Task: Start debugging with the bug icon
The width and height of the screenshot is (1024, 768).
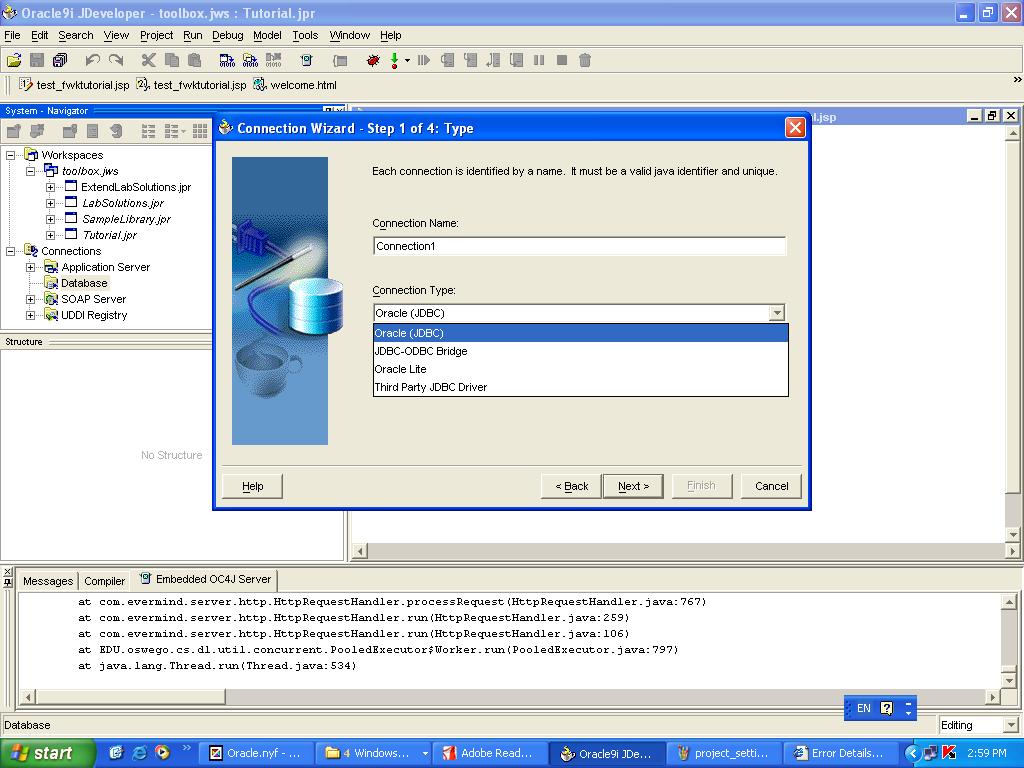Action: [x=373, y=61]
